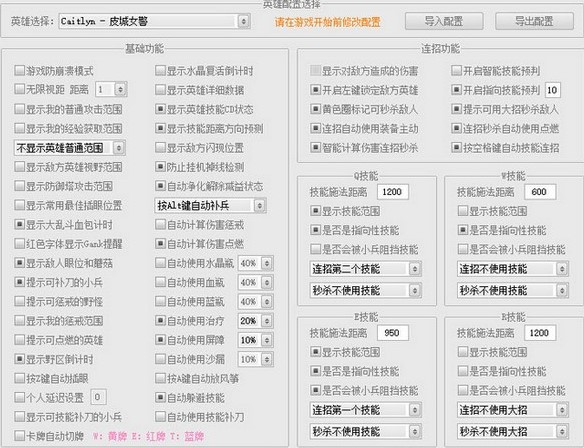The image size is (584, 448).
Task: Uncheck 开启左键锁定敌方英雄 checkbox
Action: pos(315,89)
